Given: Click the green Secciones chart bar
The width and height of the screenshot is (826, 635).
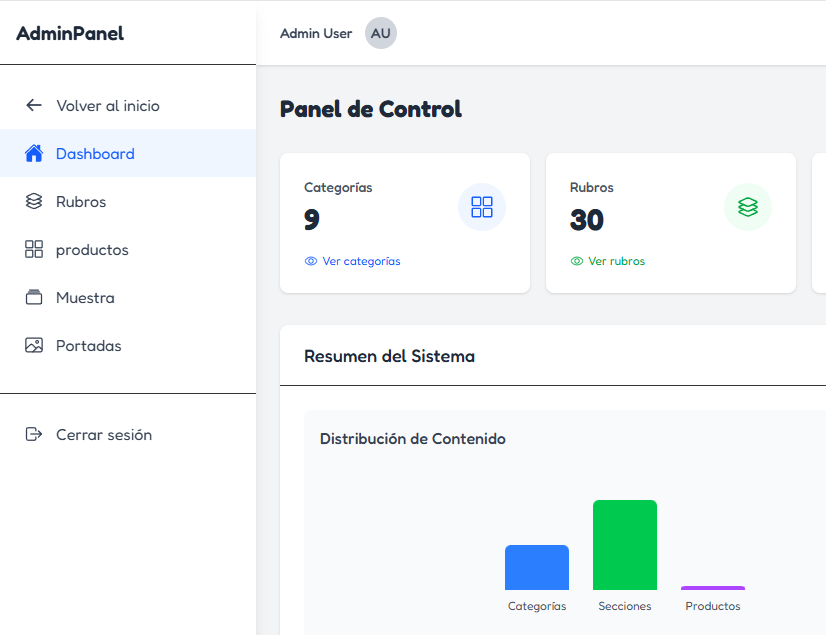Looking at the screenshot, I should coord(625,545).
